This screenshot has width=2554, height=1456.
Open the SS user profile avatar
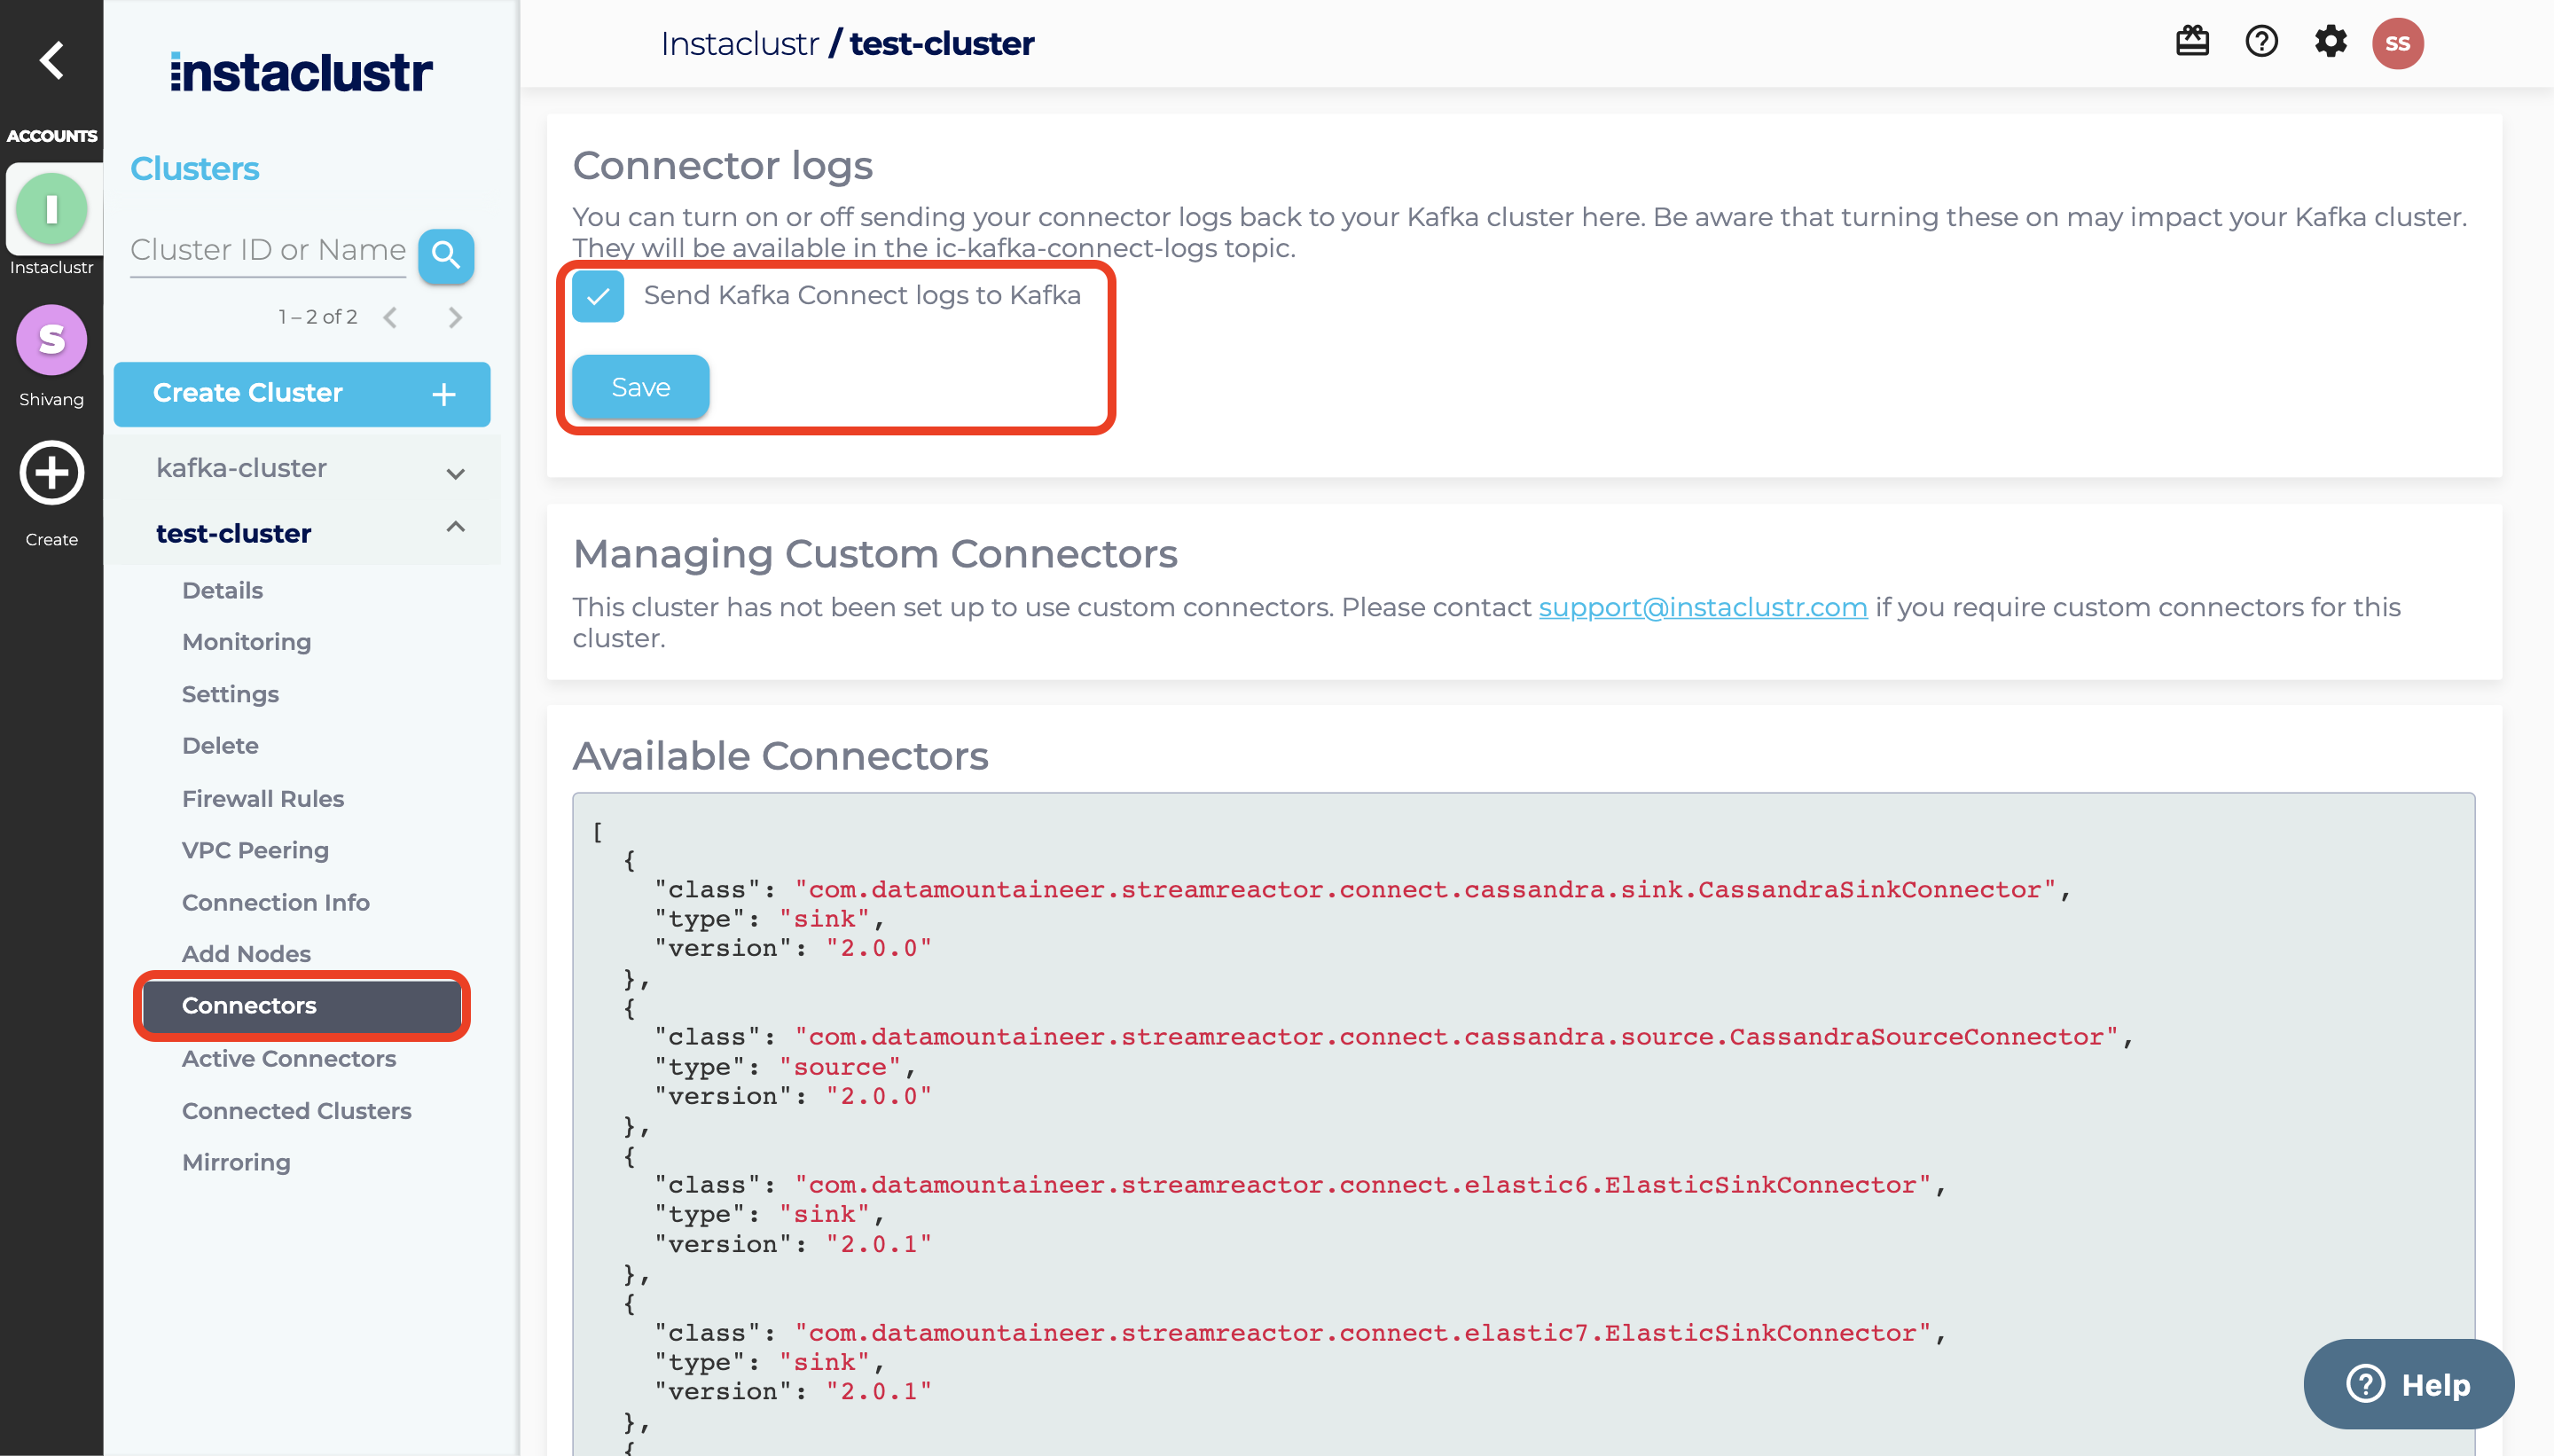coord(2397,43)
